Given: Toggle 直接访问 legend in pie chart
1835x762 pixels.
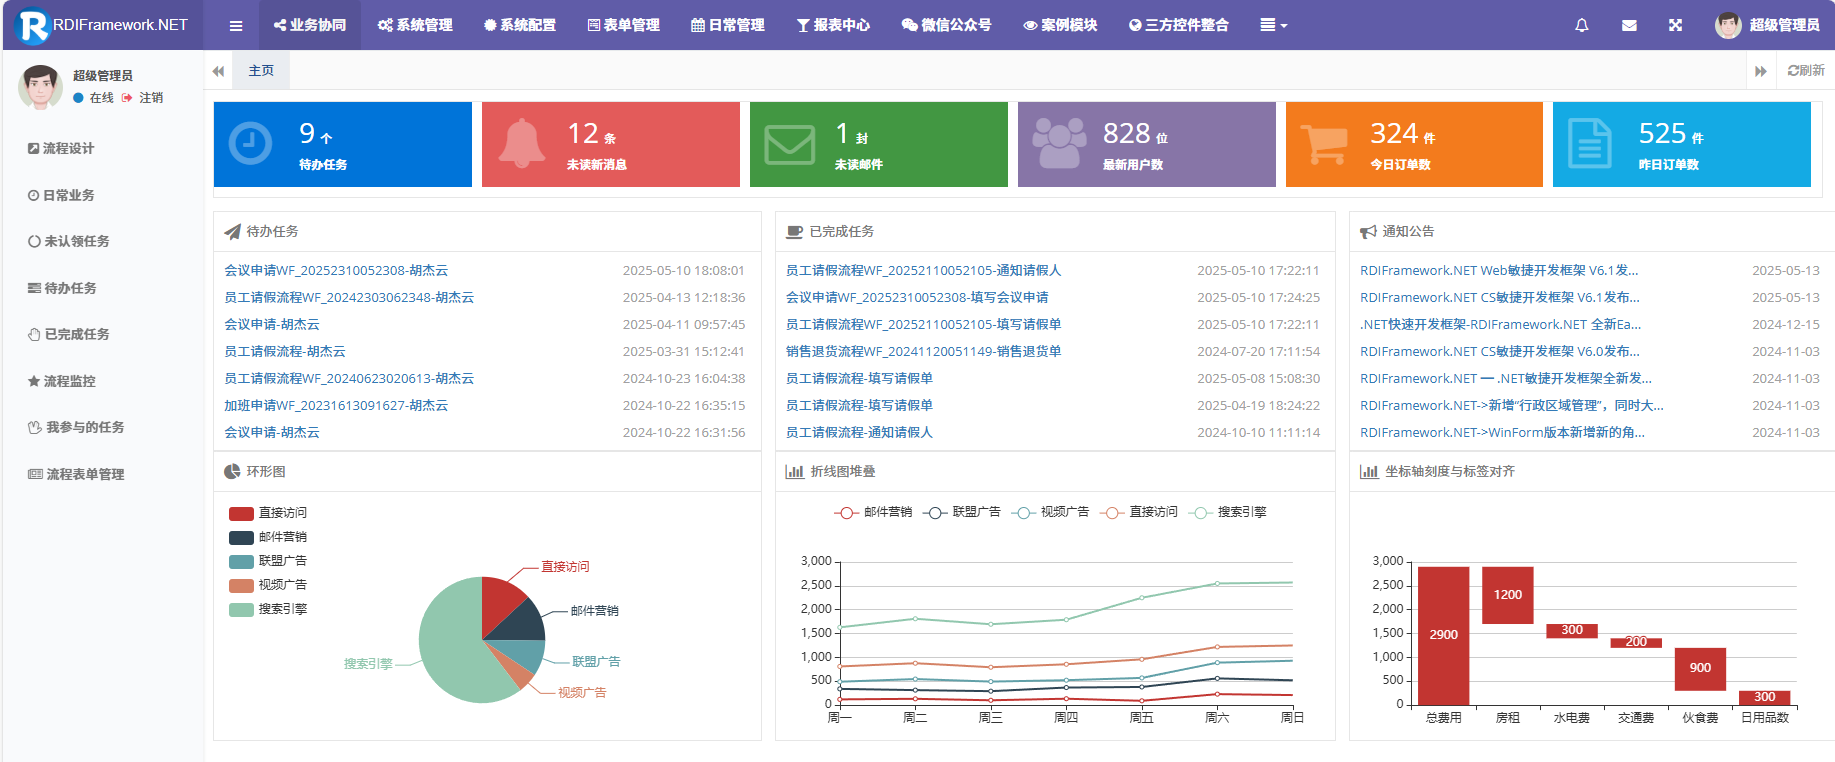Looking at the screenshot, I should (268, 513).
